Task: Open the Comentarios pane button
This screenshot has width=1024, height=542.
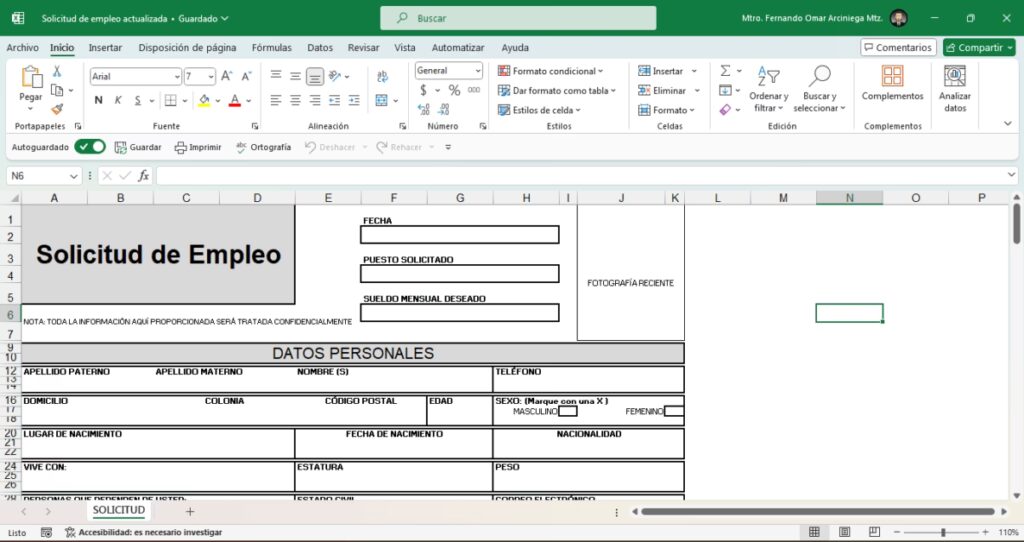Action: point(898,47)
